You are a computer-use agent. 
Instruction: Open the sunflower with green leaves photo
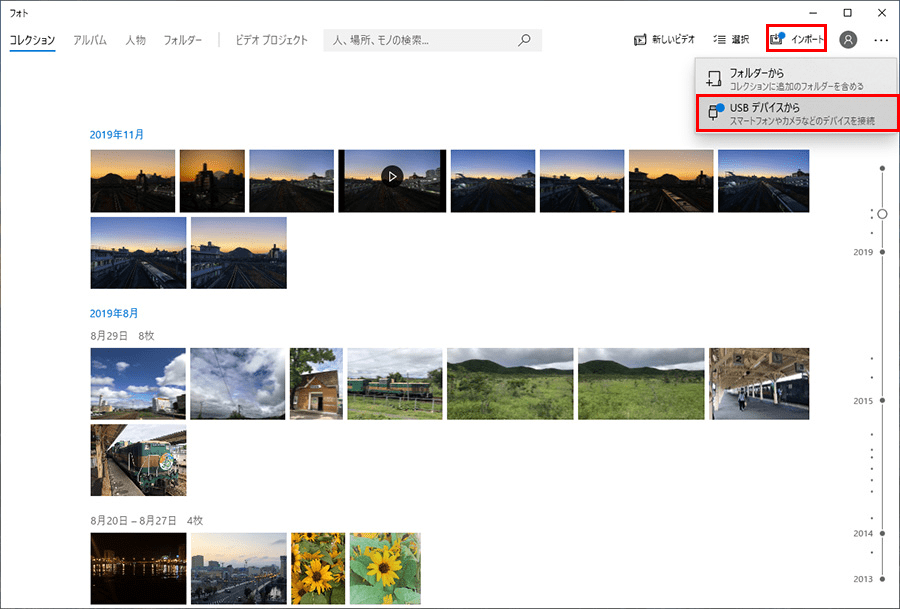pos(385,568)
